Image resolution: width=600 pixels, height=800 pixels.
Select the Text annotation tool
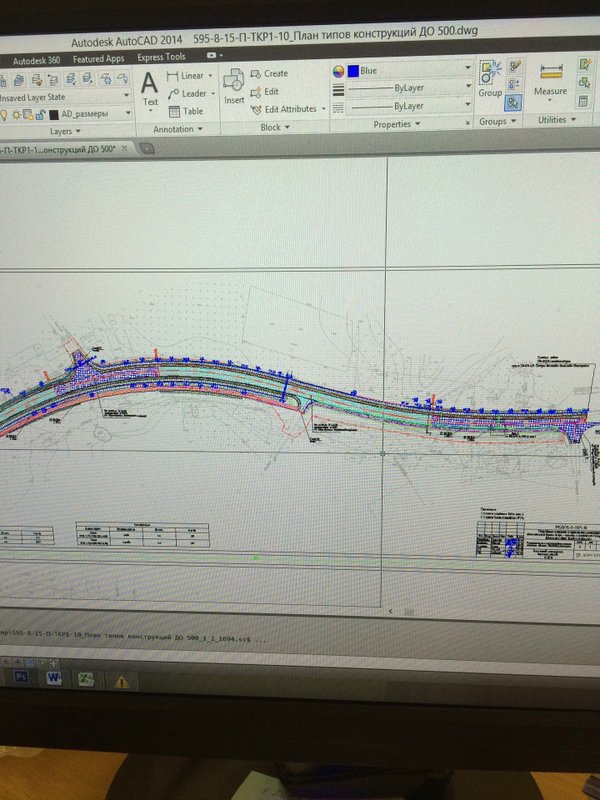coord(149,90)
